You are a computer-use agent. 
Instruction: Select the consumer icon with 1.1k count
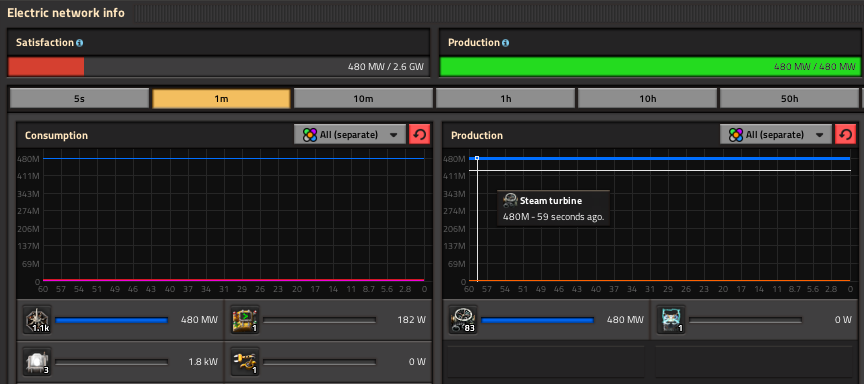37,320
